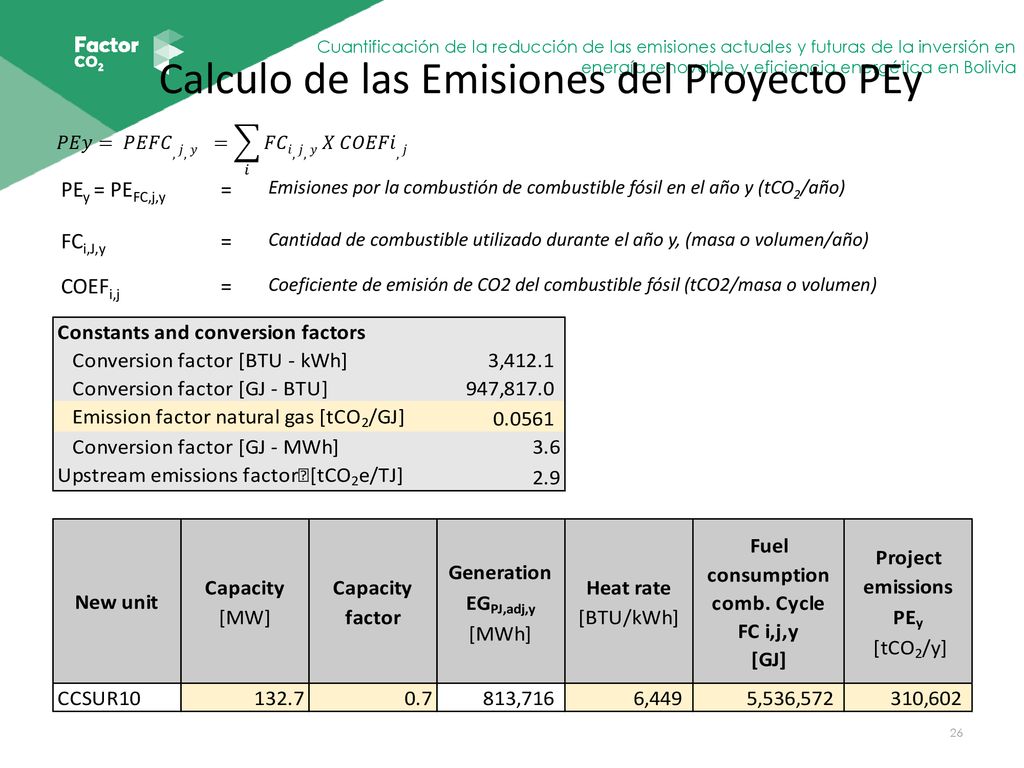Click the heat rate cell 6,449
1024x768 pixels.
tap(628, 698)
